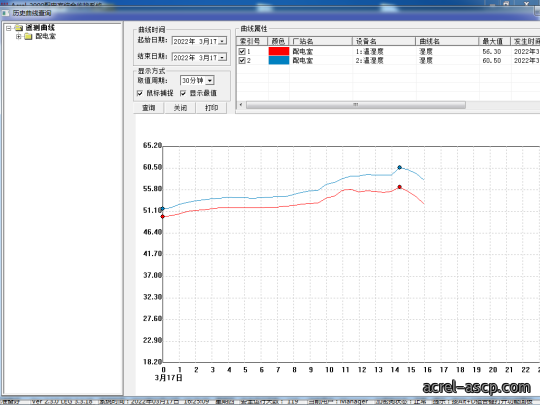The width and height of the screenshot is (541, 406).
Task: Select the 遥测曲线 folder icon
Action: [x=19, y=28]
